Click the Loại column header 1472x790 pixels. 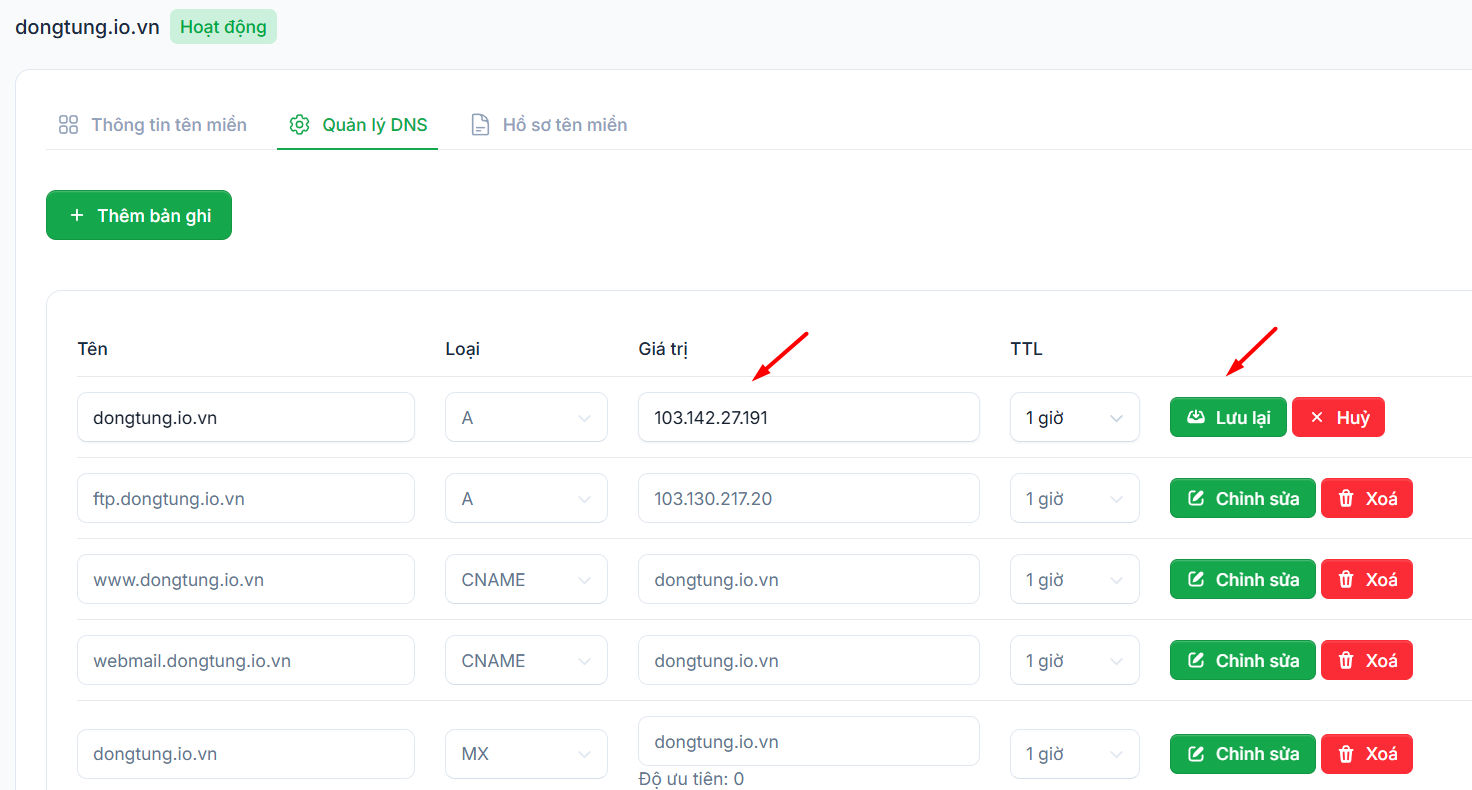tap(462, 349)
